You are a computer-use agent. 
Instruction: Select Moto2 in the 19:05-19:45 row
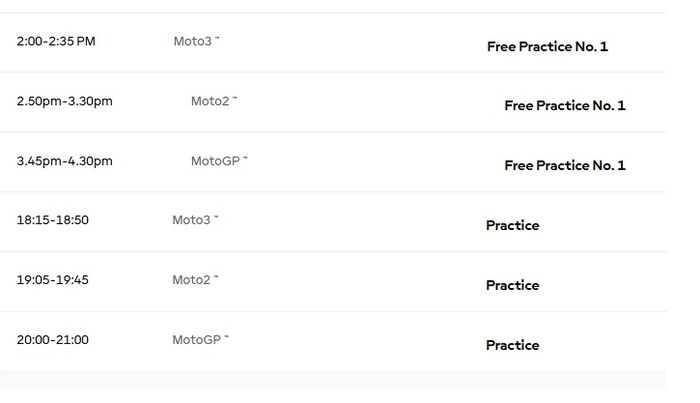[x=191, y=280]
